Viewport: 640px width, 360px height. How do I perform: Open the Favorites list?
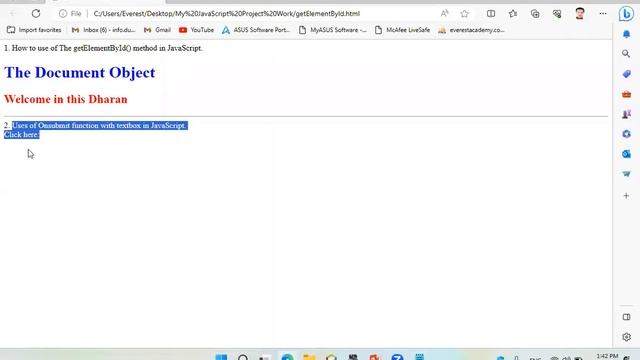pyautogui.click(x=513, y=13)
